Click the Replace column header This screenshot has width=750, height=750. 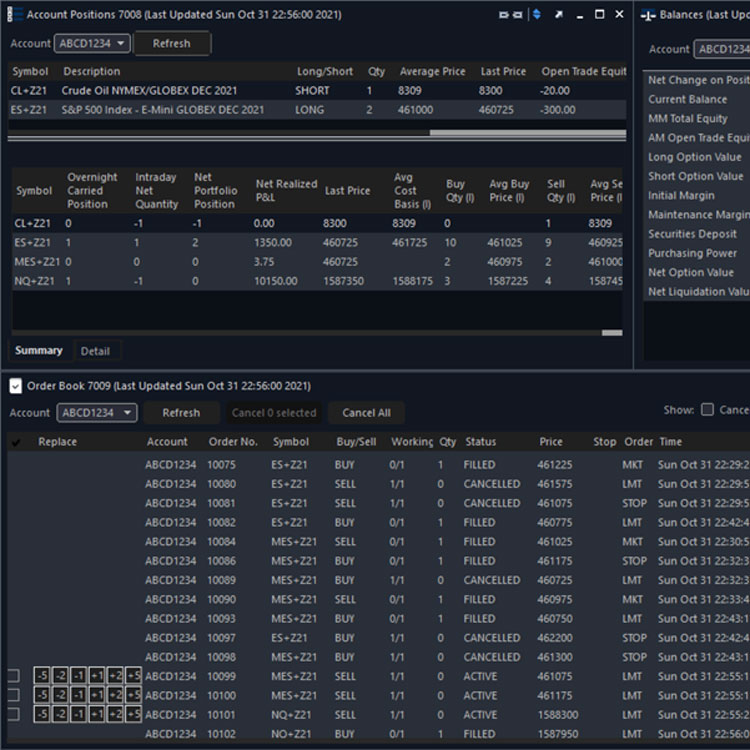(x=57, y=441)
